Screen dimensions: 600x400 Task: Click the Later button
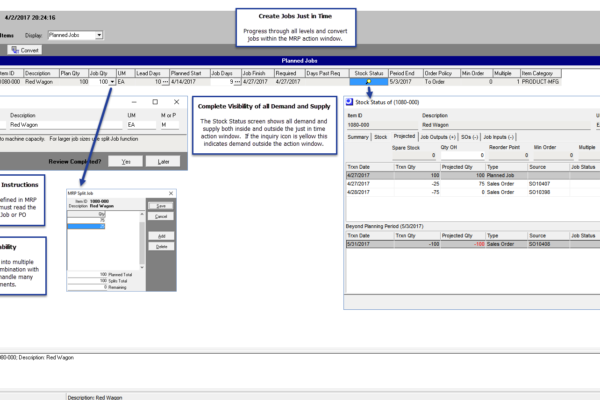[163, 162]
